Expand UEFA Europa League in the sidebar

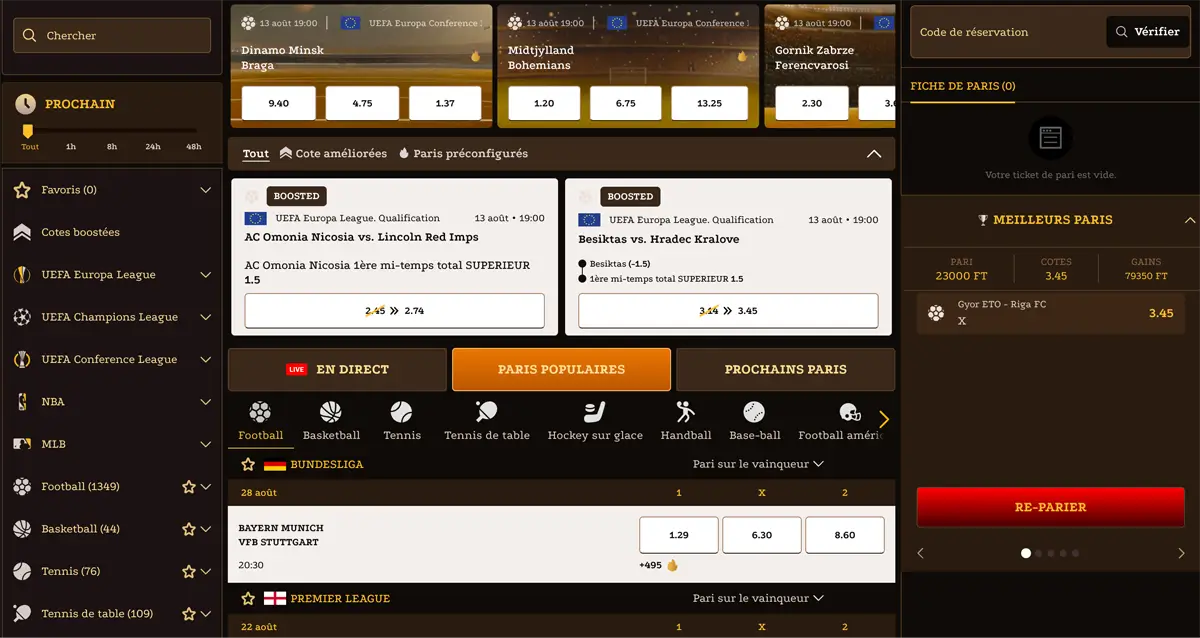click(206, 275)
